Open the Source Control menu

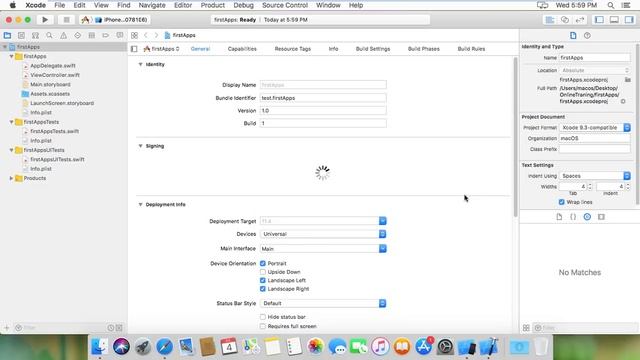point(285,5)
